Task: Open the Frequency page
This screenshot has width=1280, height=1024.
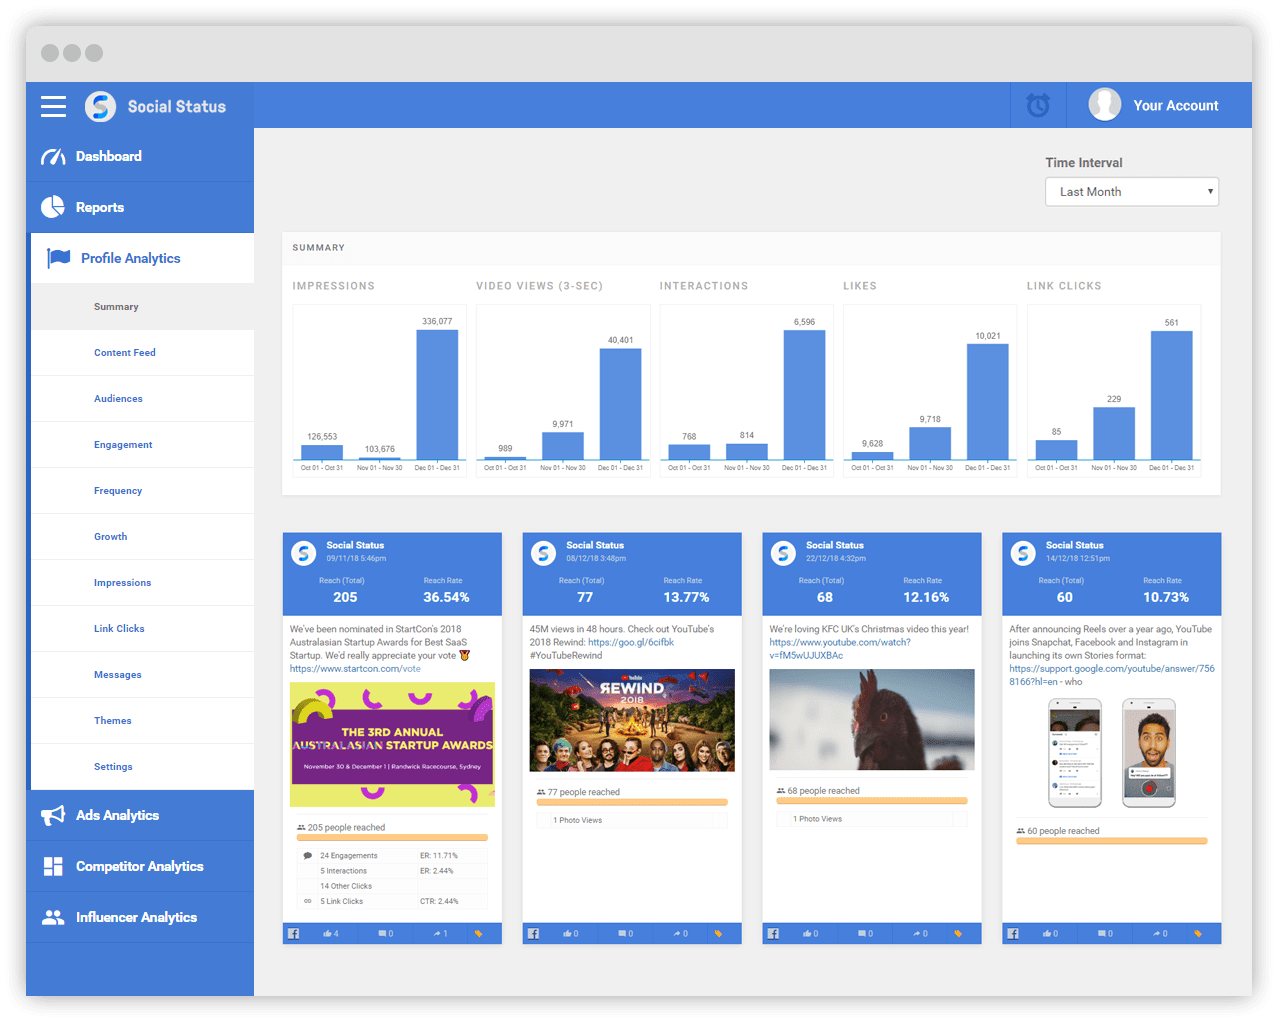Action: point(142,491)
